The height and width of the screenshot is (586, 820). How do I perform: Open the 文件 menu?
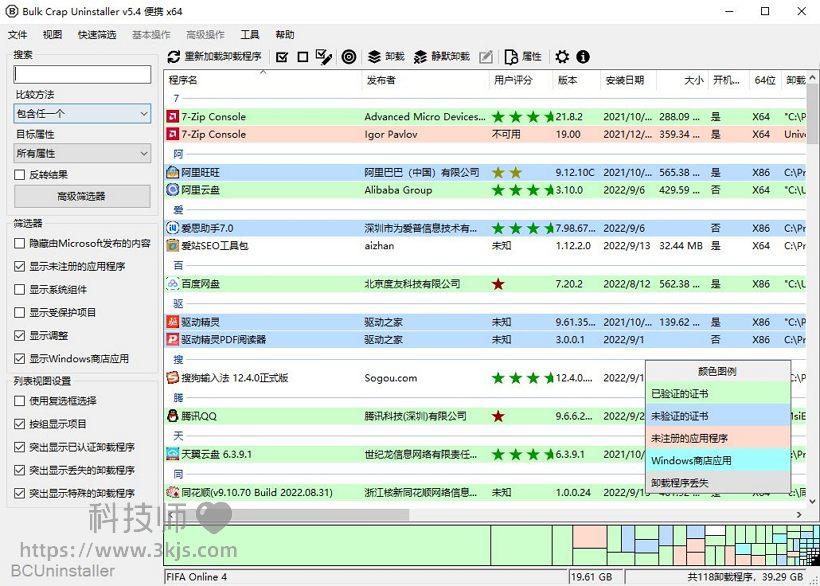pyautogui.click(x=17, y=35)
